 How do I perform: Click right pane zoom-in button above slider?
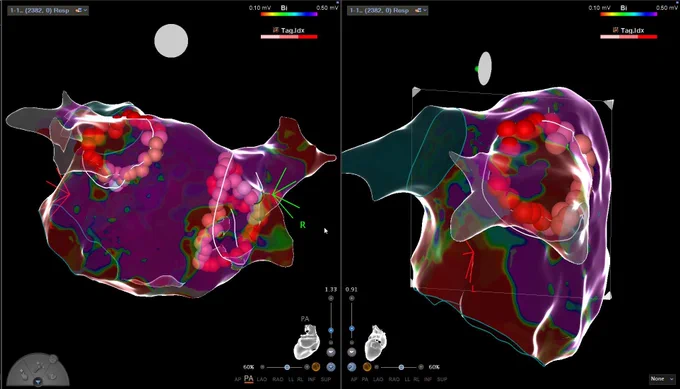pos(352,298)
